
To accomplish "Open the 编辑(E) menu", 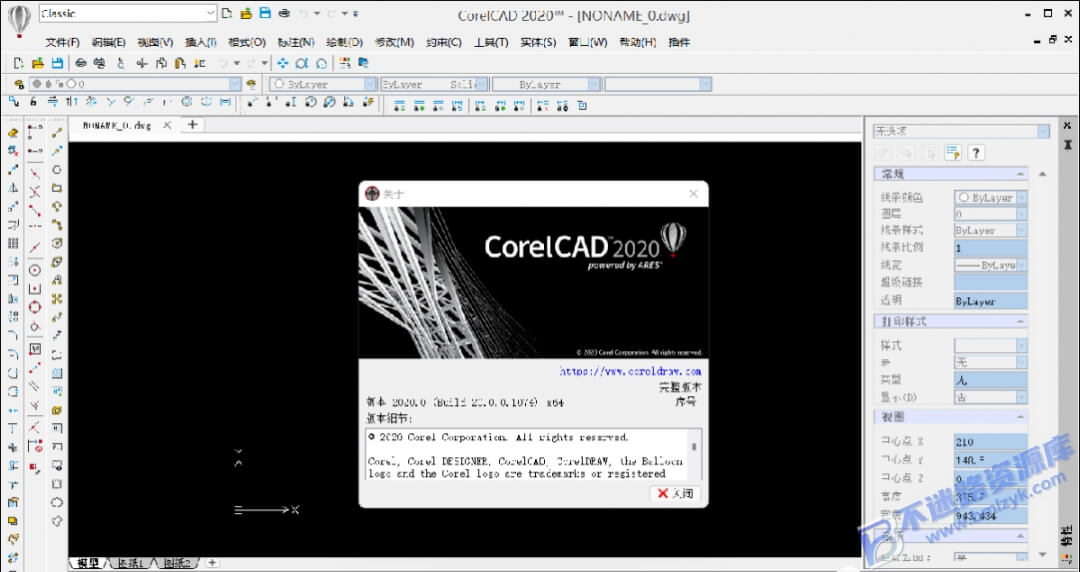I will pos(109,42).
